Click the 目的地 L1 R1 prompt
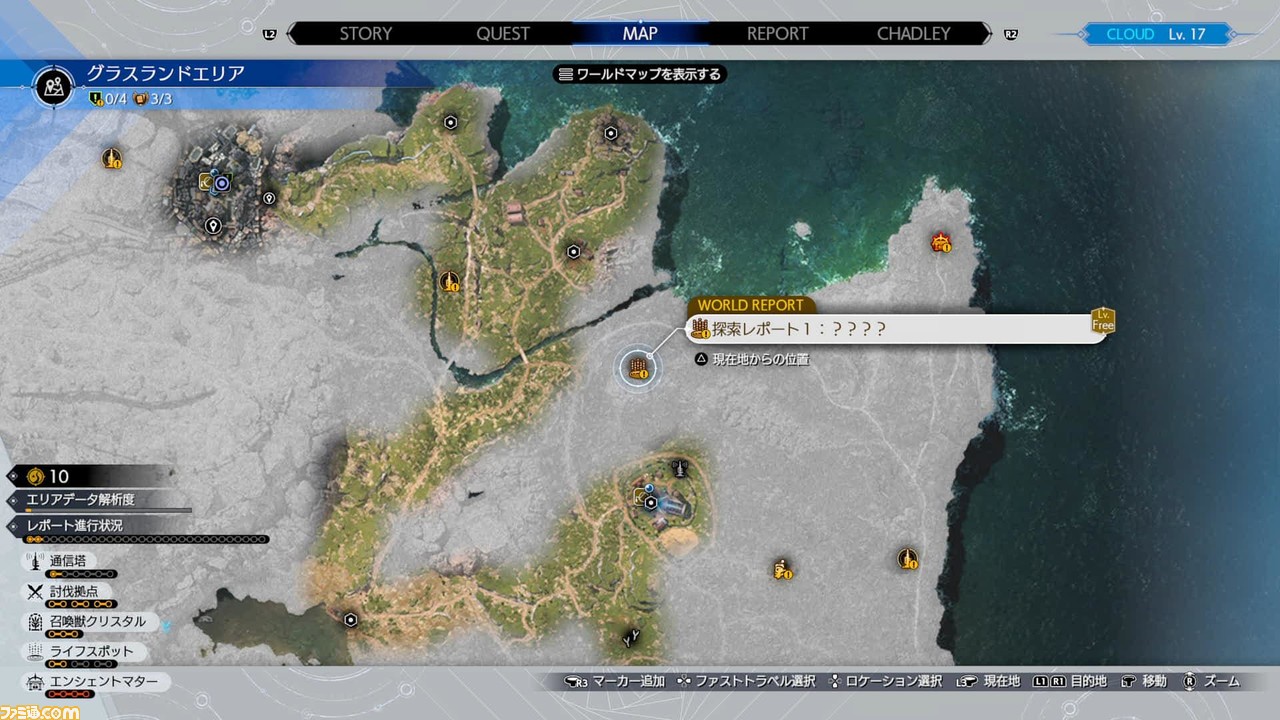1280x720 pixels. [x=1070, y=681]
